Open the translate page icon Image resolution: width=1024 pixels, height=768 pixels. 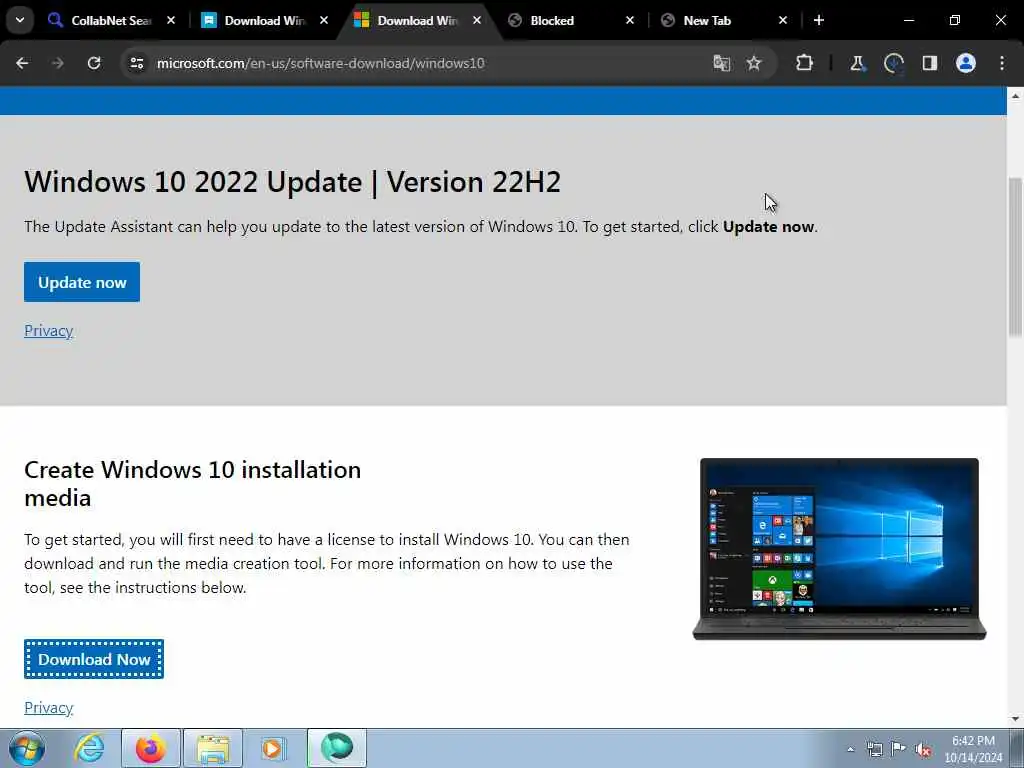(x=722, y=63)
